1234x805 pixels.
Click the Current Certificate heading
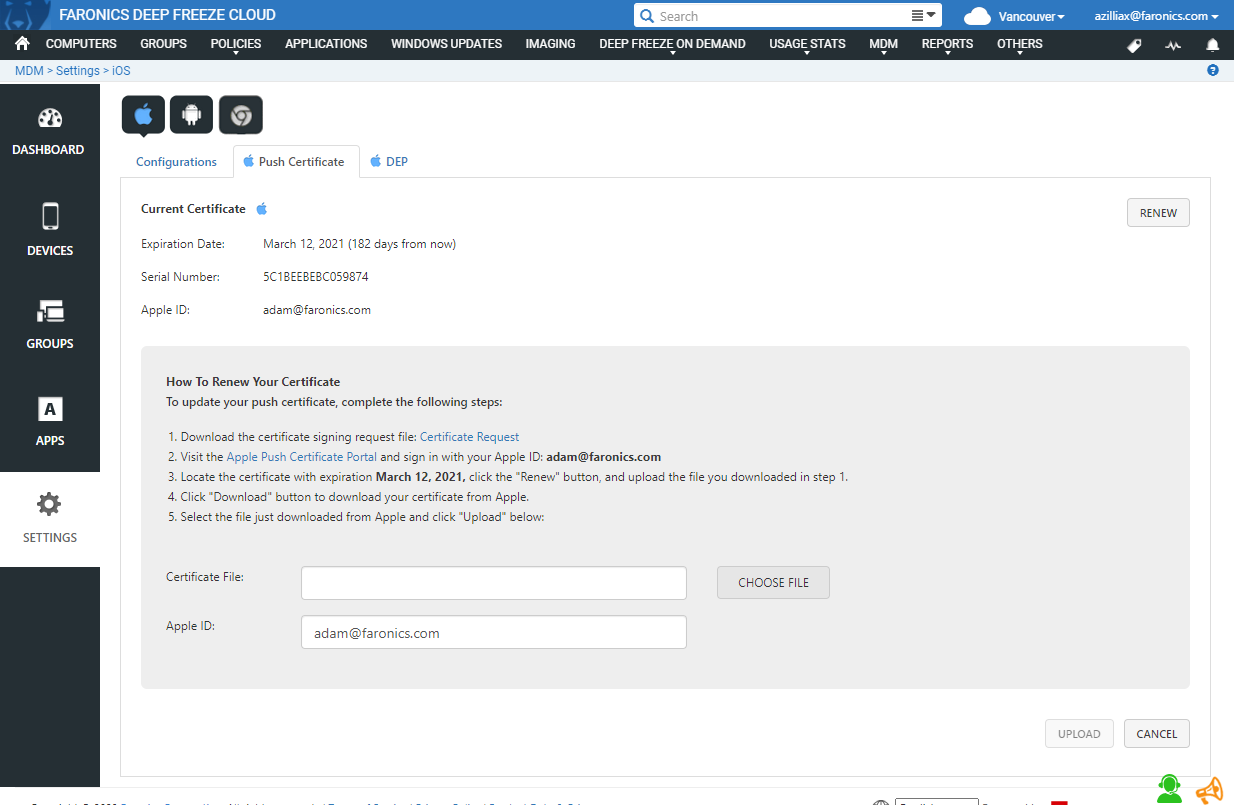click(193, 209)
